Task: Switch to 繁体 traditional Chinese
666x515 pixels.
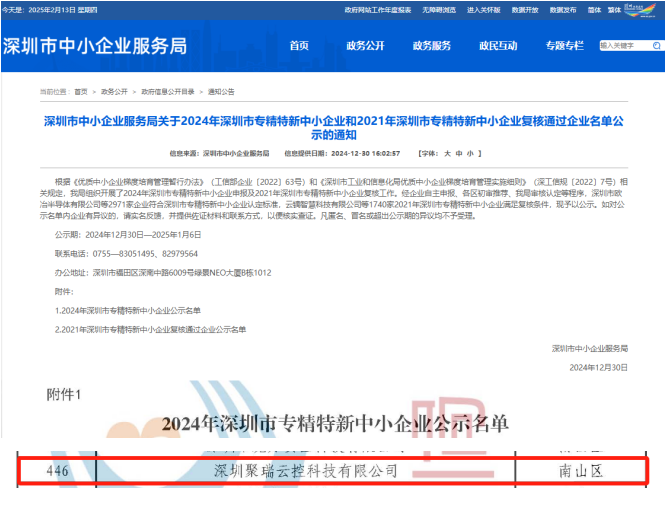Action: point(614,10)
